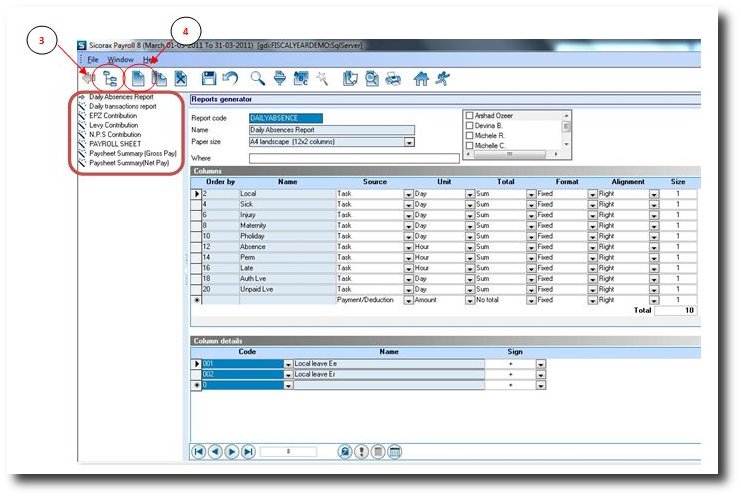Viewport: 741px width, 497px height.
Task: Click the magnifier Search icon
Action: tap(258, 77)
